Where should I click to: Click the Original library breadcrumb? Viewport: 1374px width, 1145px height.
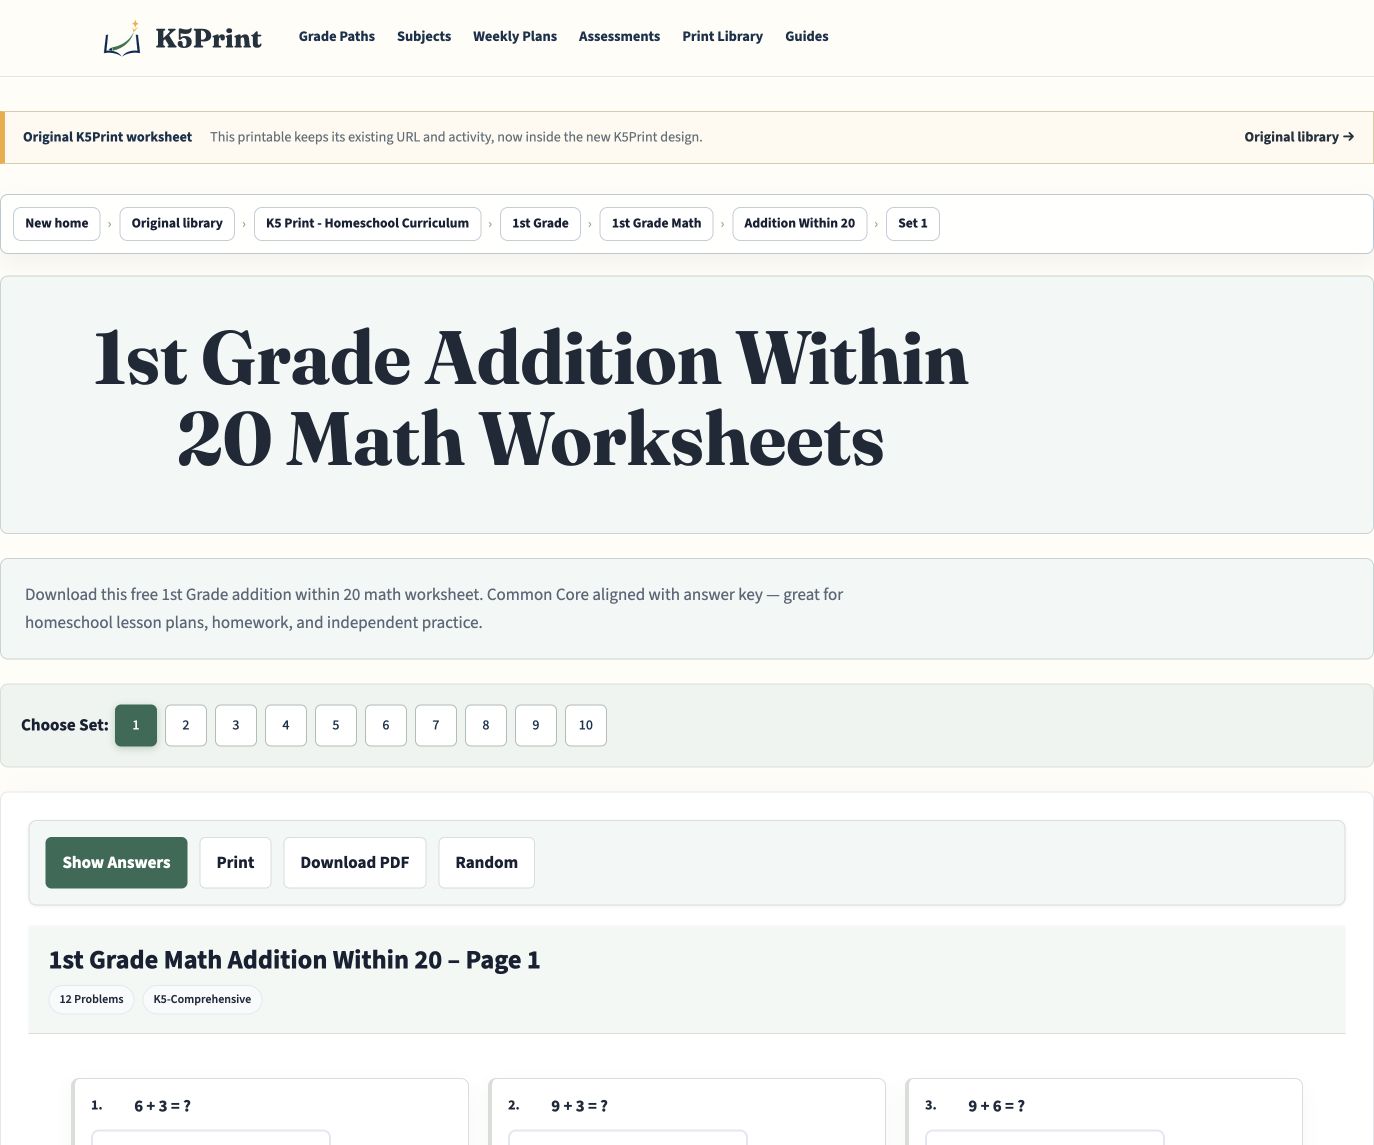point(177,224)
